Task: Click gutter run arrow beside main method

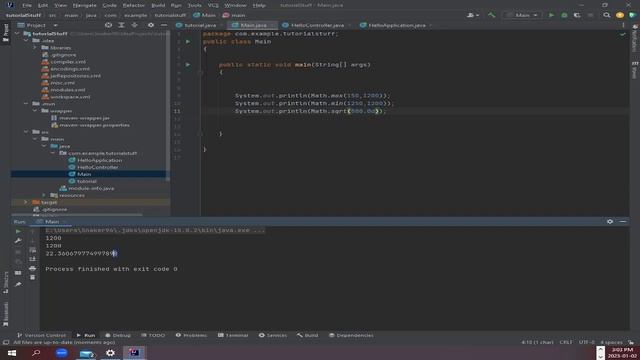Action: pyautogui.click(x=188, y=64)
